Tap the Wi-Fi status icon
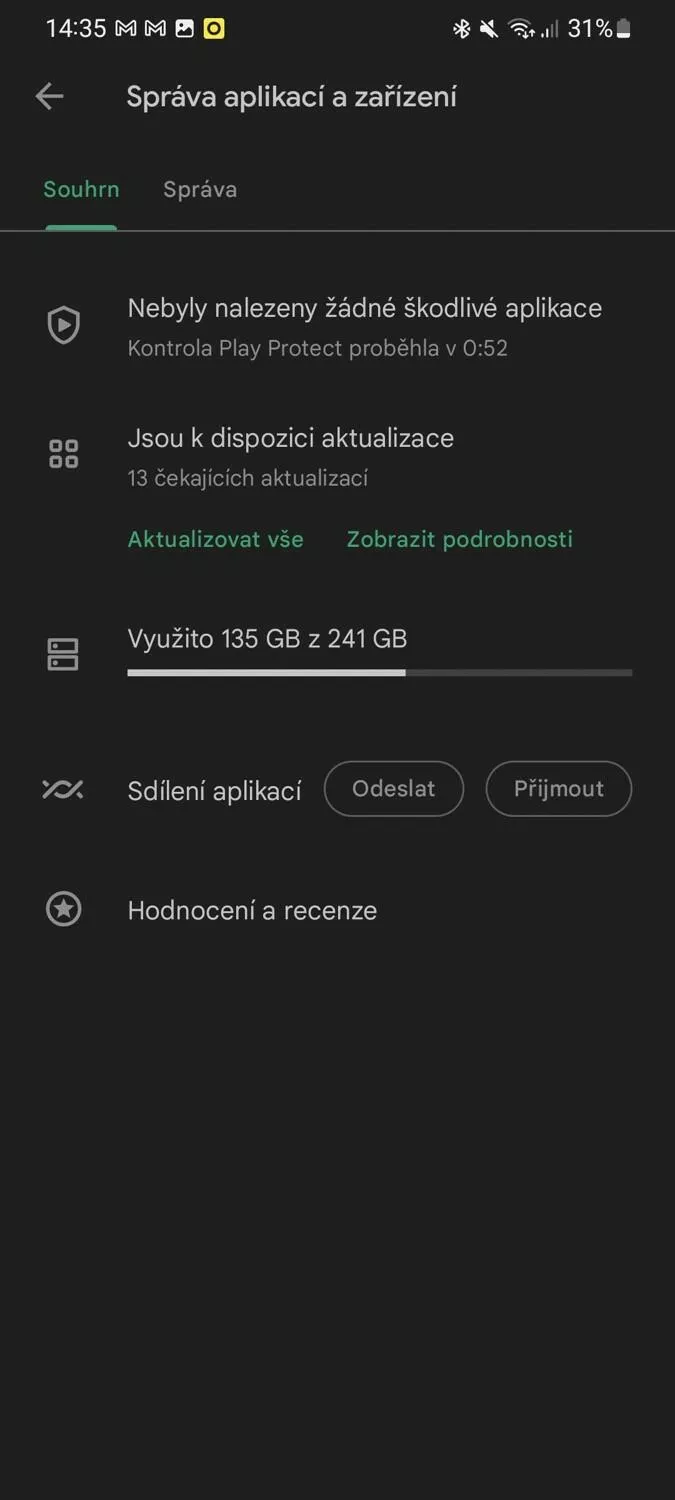Image resolution: width=675 pixels, height=1500 pixels. click(521, 29)
